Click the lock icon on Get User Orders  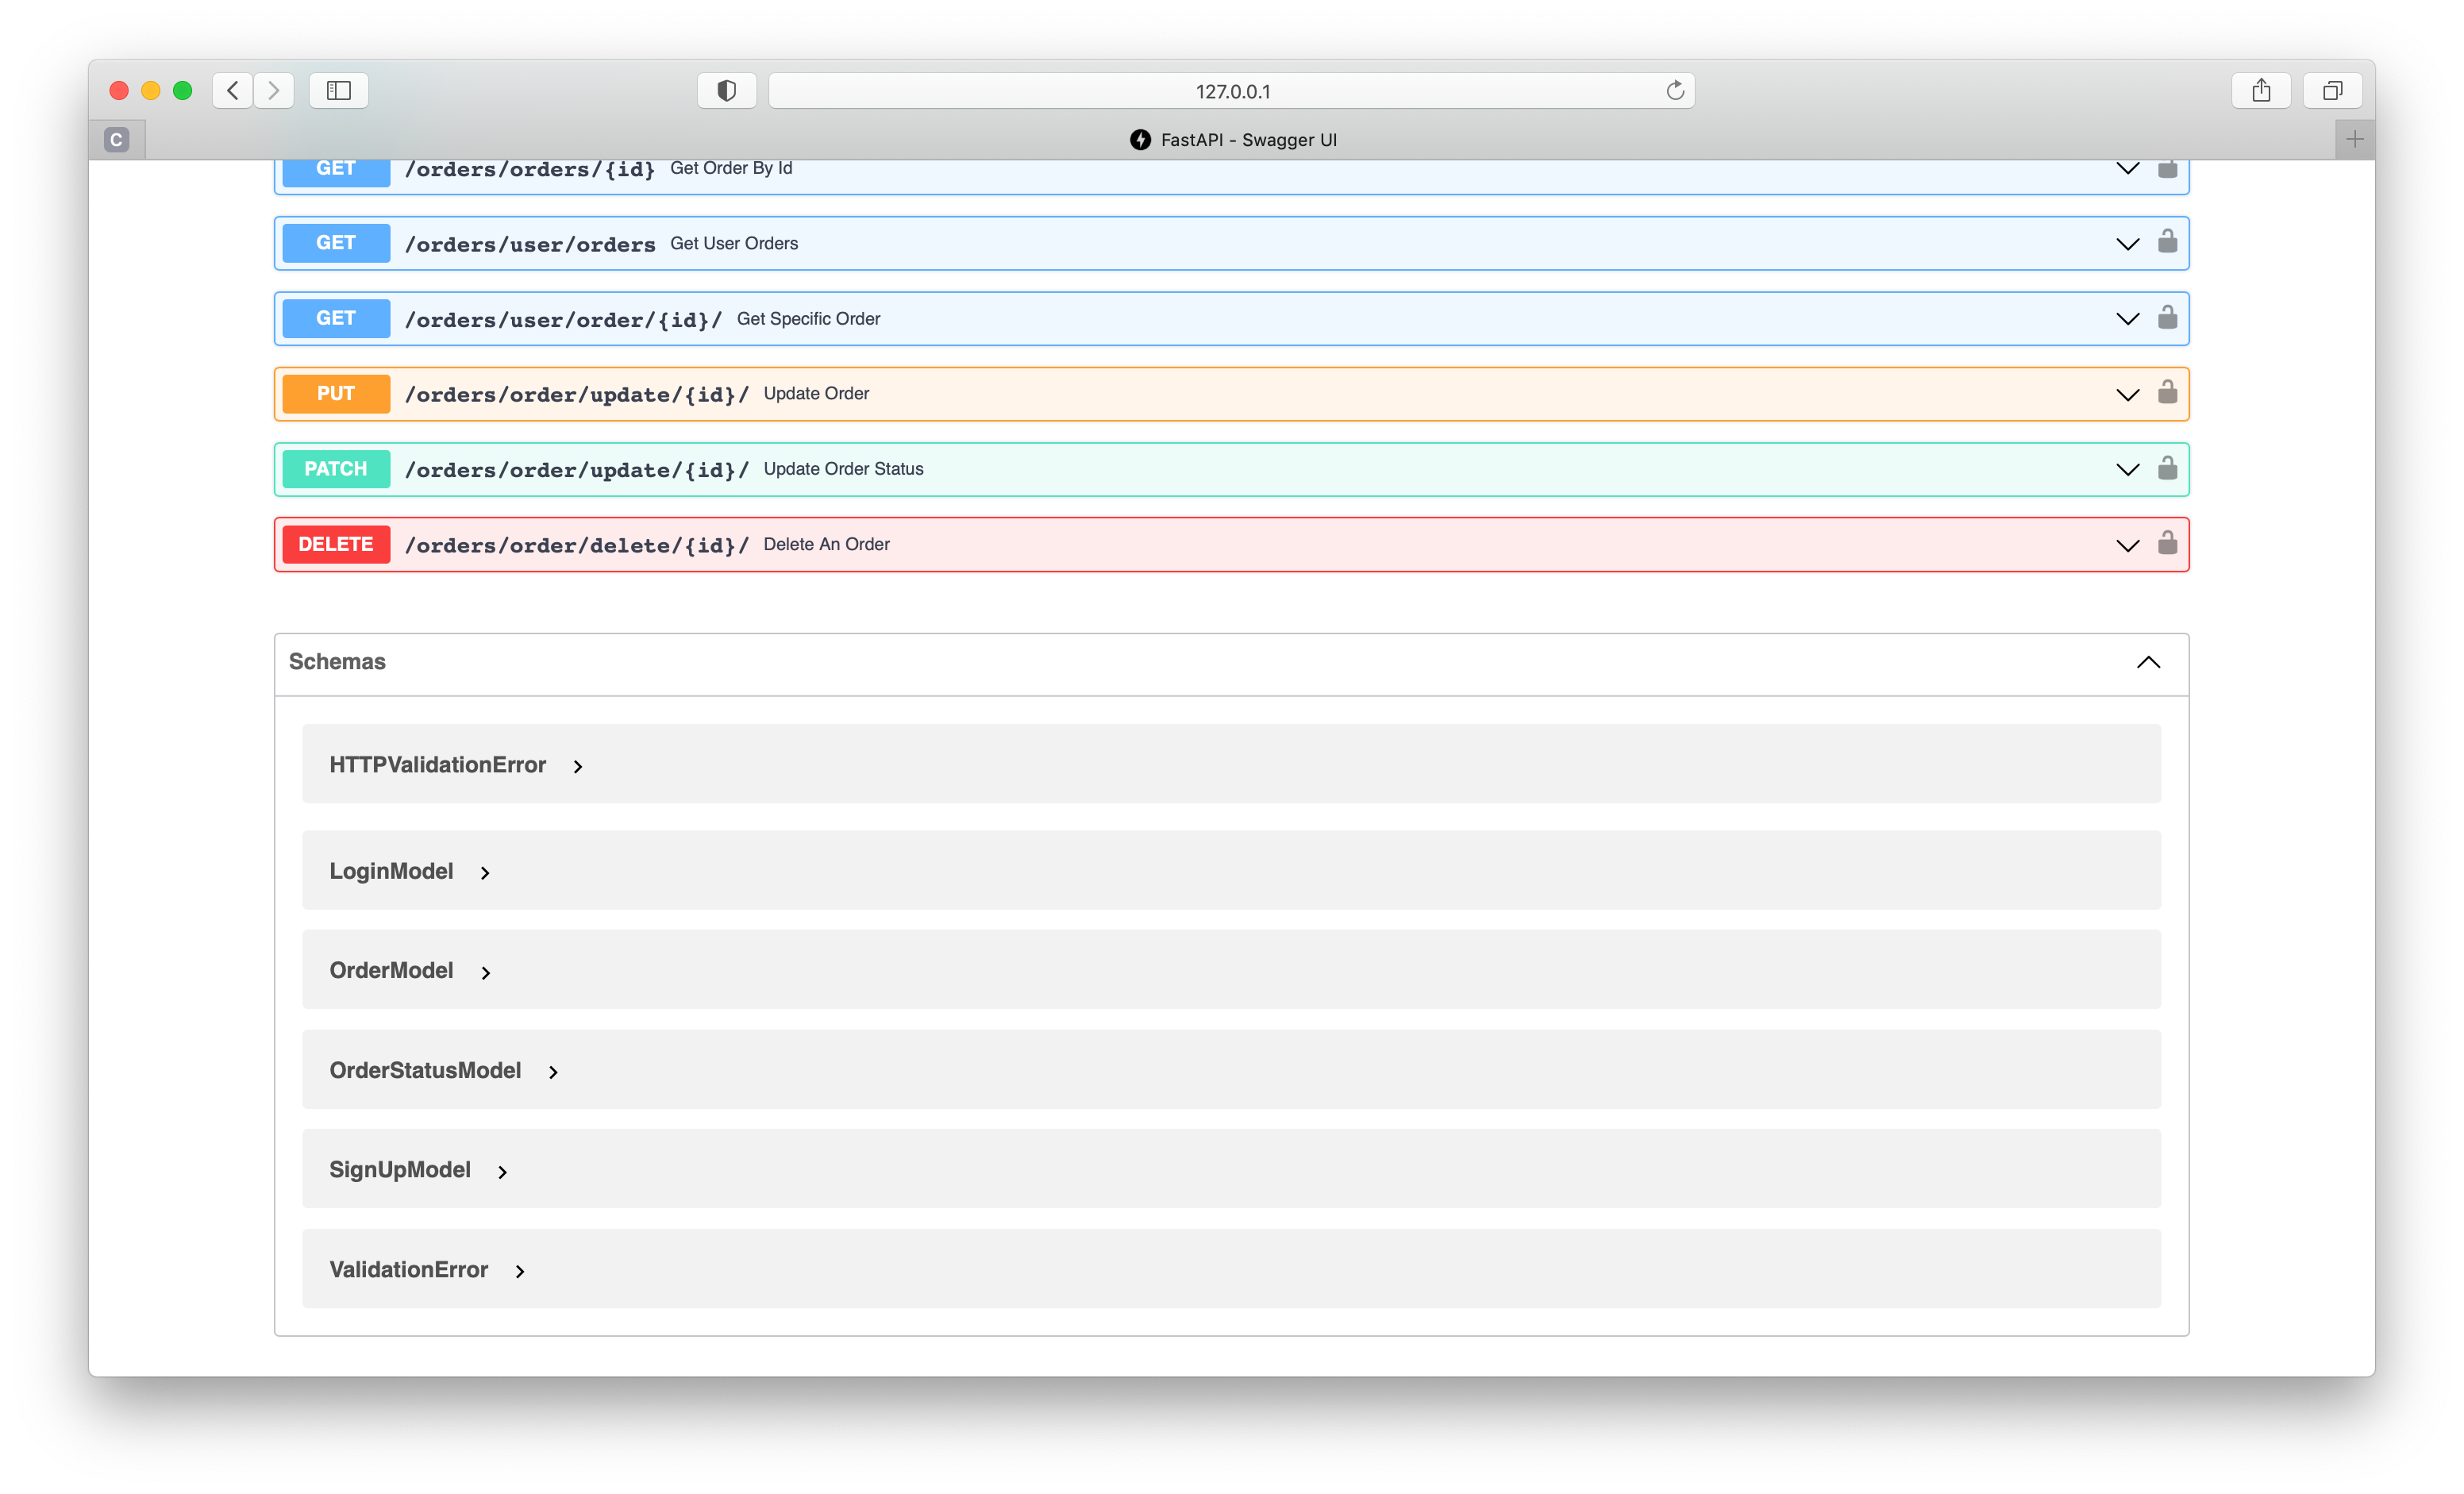tap(2167, 242)
